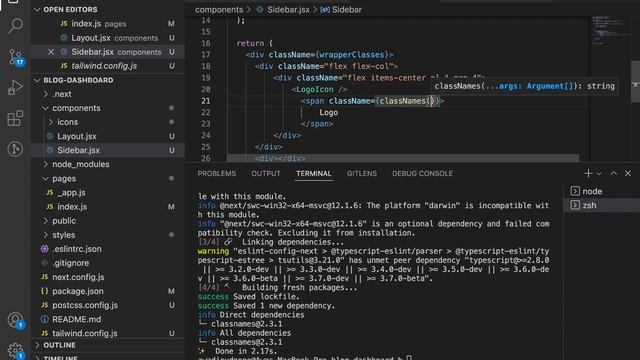Image resolution: width=640 pixels, height=360 pixels.
Task: Open Manage settings gear icon
Action: (16, 351)
